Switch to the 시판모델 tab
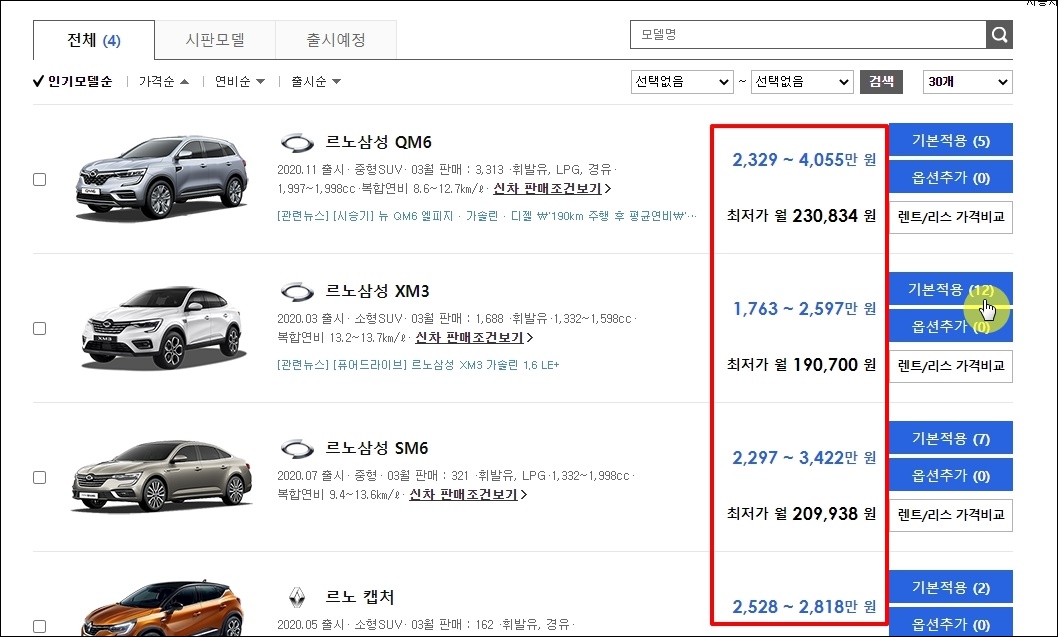The width and height of the screenshot is (1058, 637). click(x=215, y=40)
